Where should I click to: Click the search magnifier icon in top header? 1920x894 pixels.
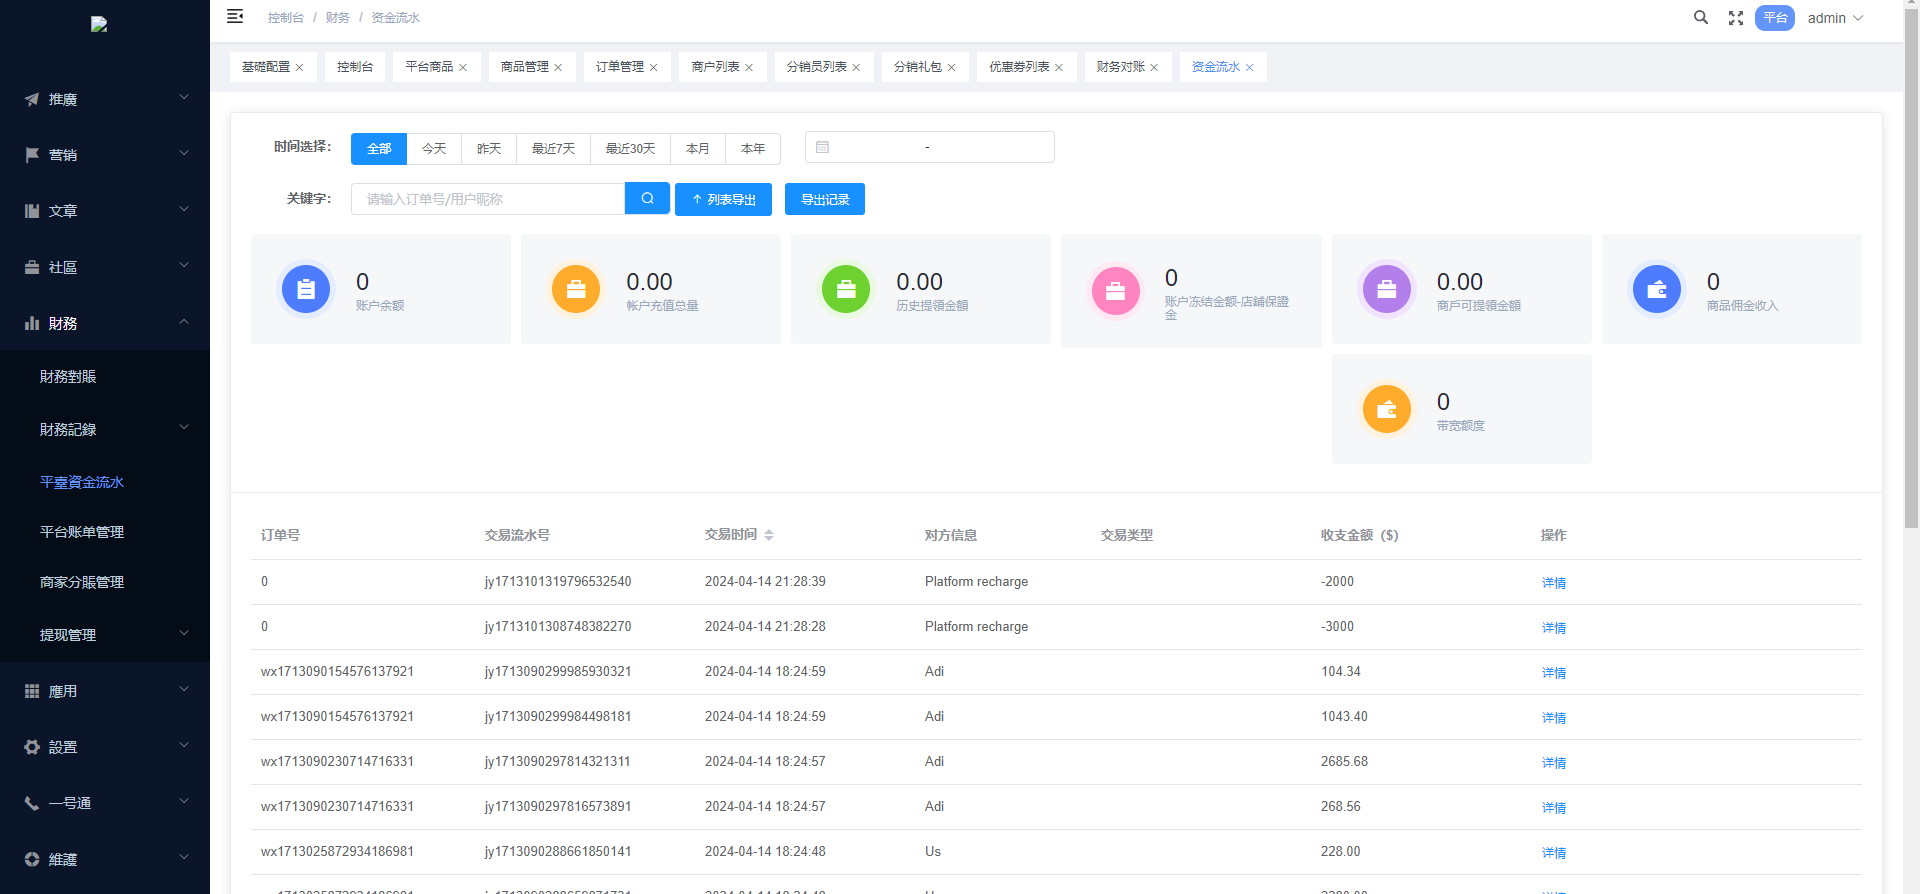1700,18
